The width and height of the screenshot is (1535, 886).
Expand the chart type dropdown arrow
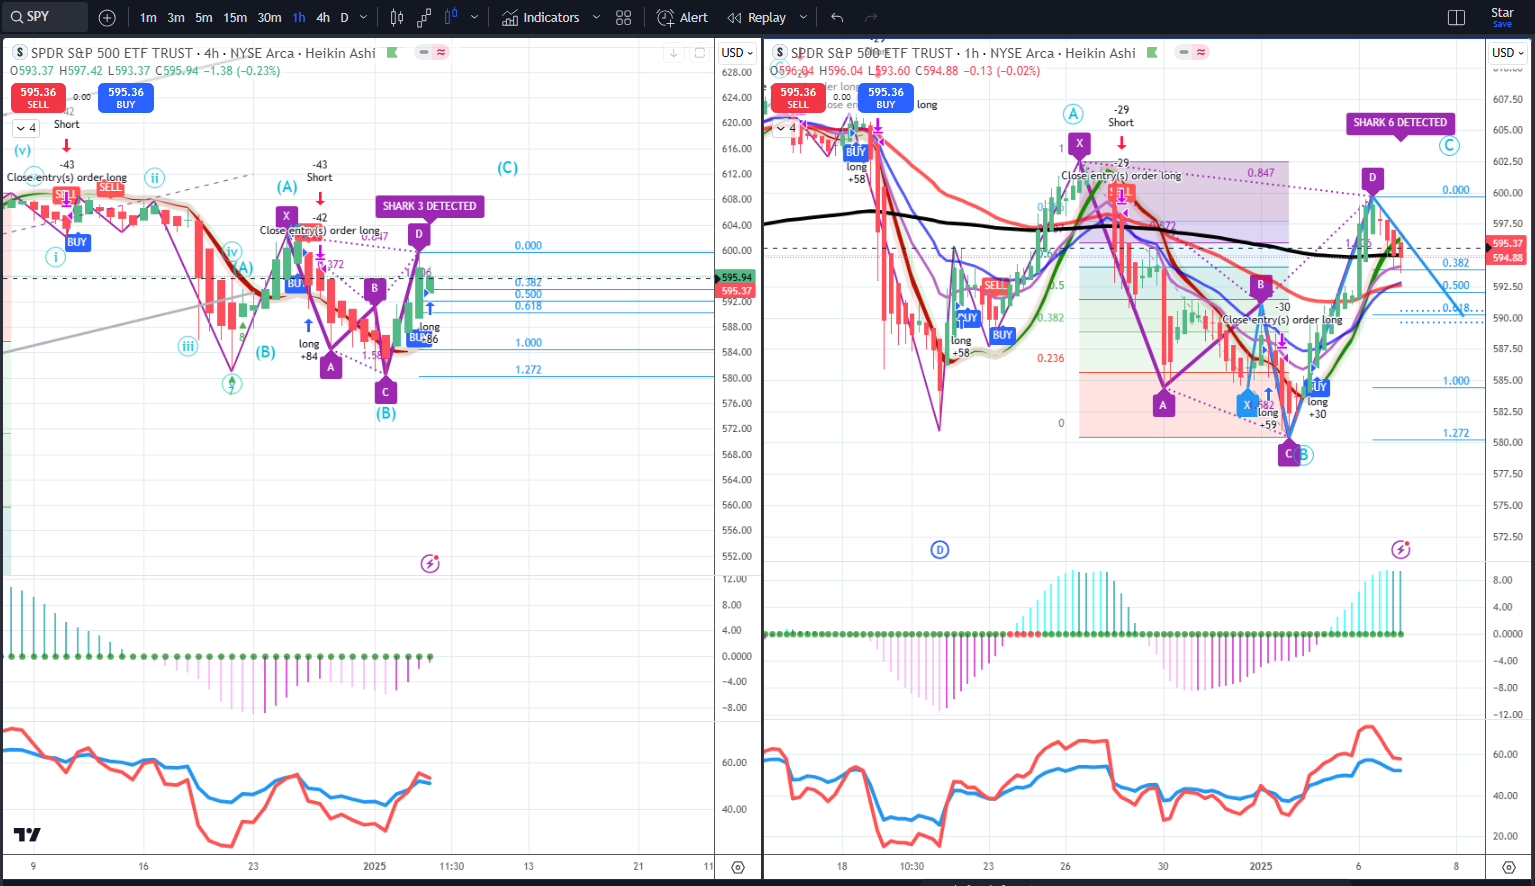click(x=474, y=17)
